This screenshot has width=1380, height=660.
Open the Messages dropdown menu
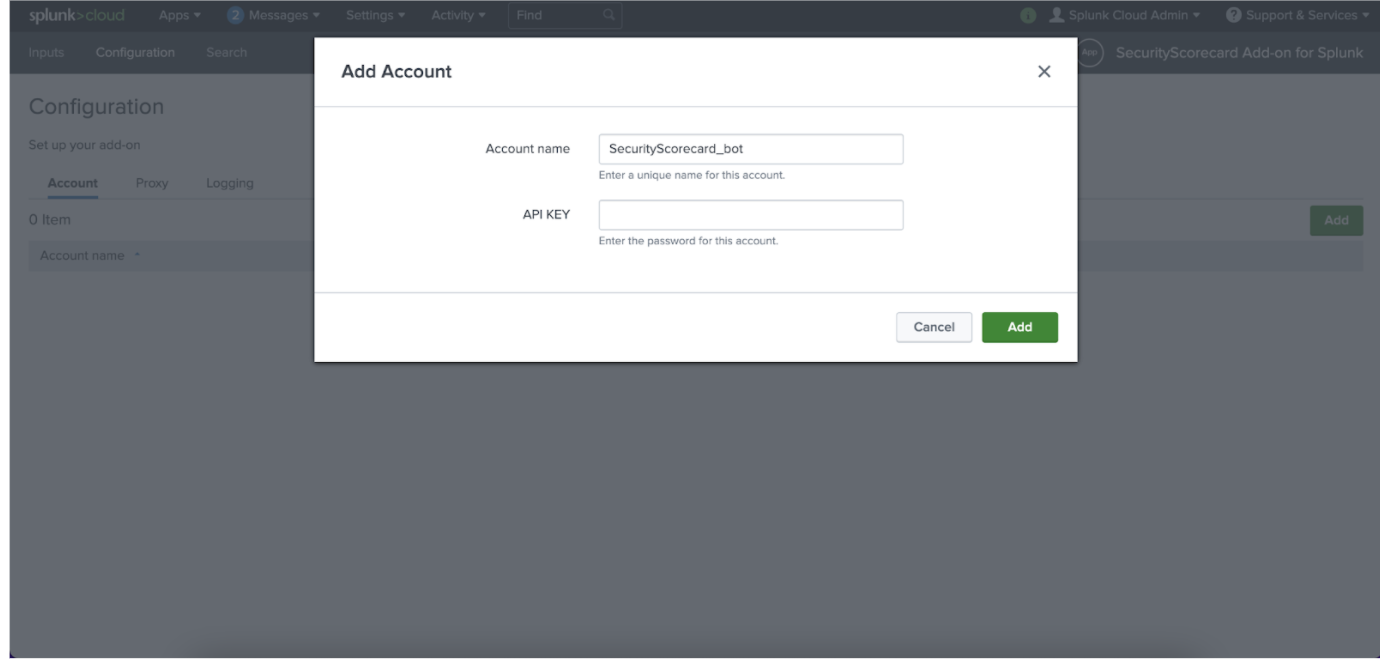pos(273,15)
